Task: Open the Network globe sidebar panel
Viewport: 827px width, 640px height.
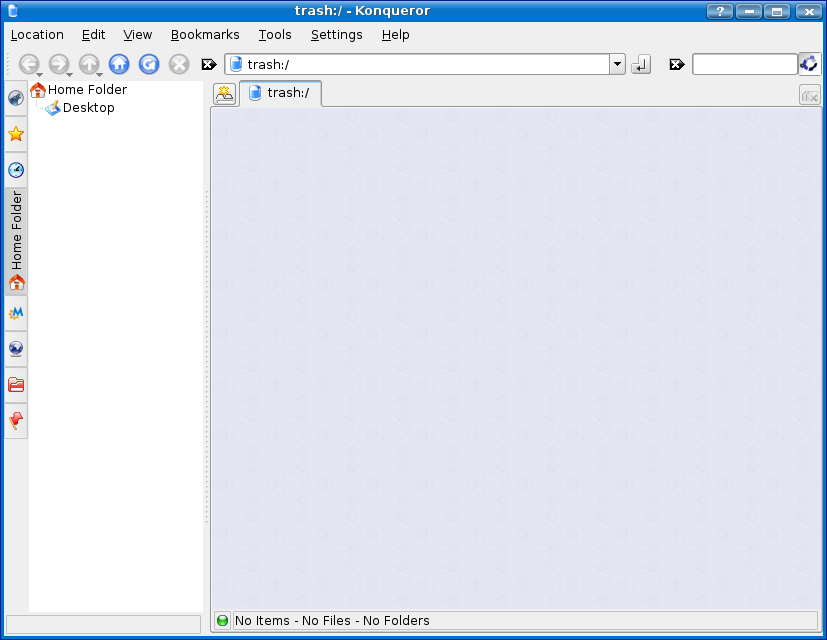Action: pyautogui.click(x=16, y=349)
